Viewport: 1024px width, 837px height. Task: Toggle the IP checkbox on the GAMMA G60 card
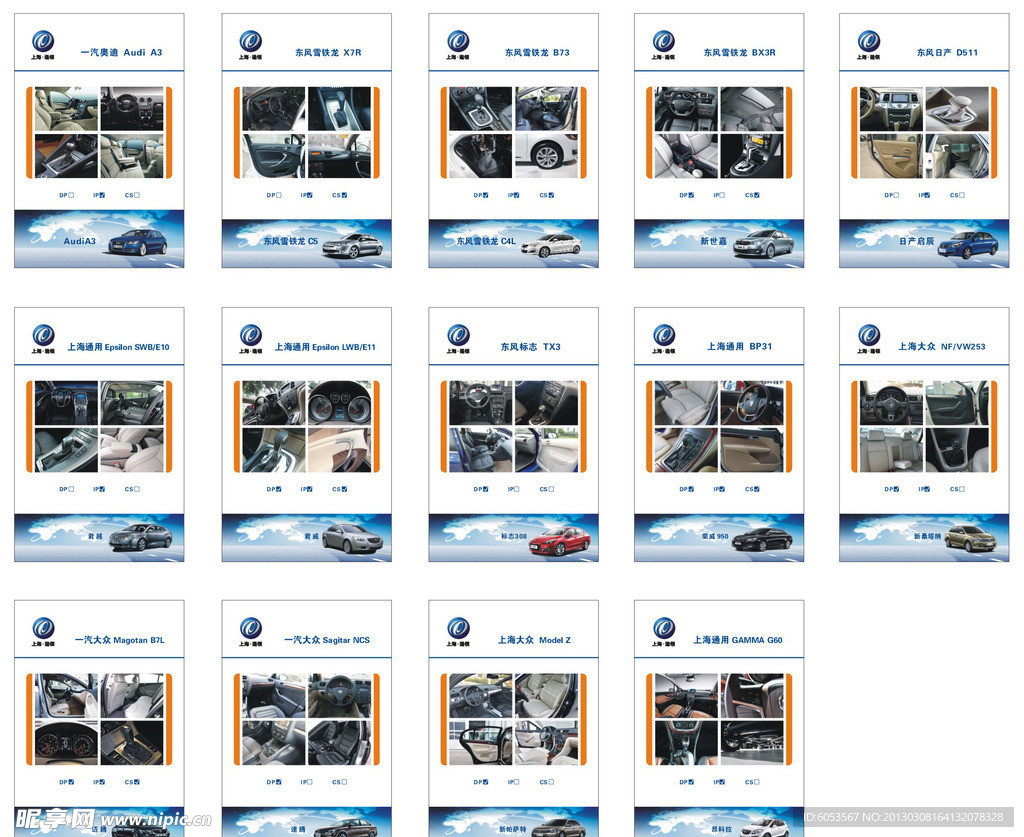pyautogui.click(x=722, y=782)
